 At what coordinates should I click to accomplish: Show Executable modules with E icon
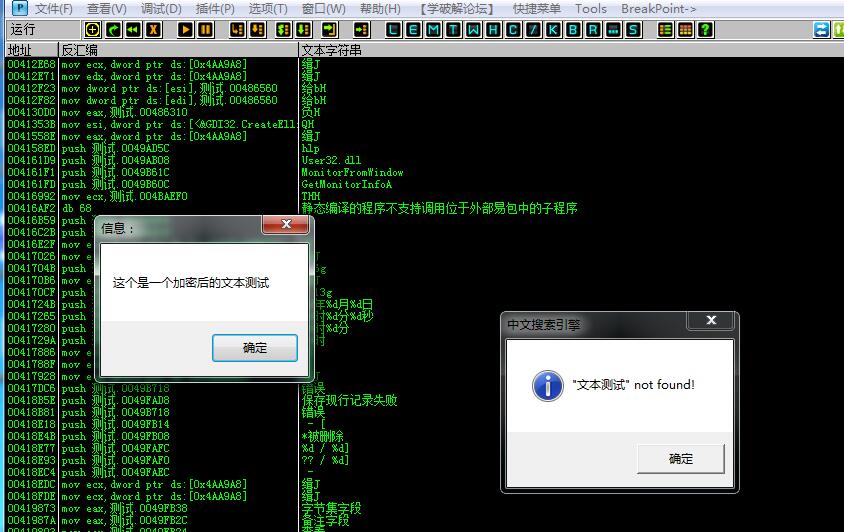coord(412,30)
